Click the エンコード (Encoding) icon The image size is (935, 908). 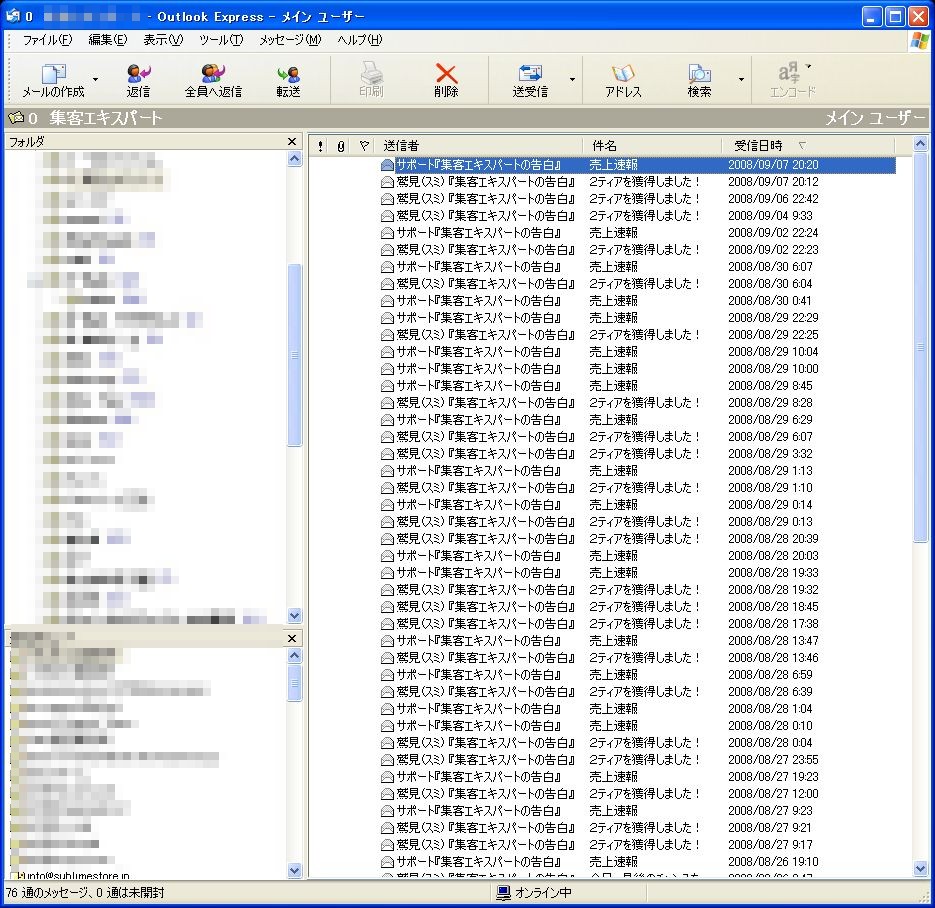tap(792, 80)
